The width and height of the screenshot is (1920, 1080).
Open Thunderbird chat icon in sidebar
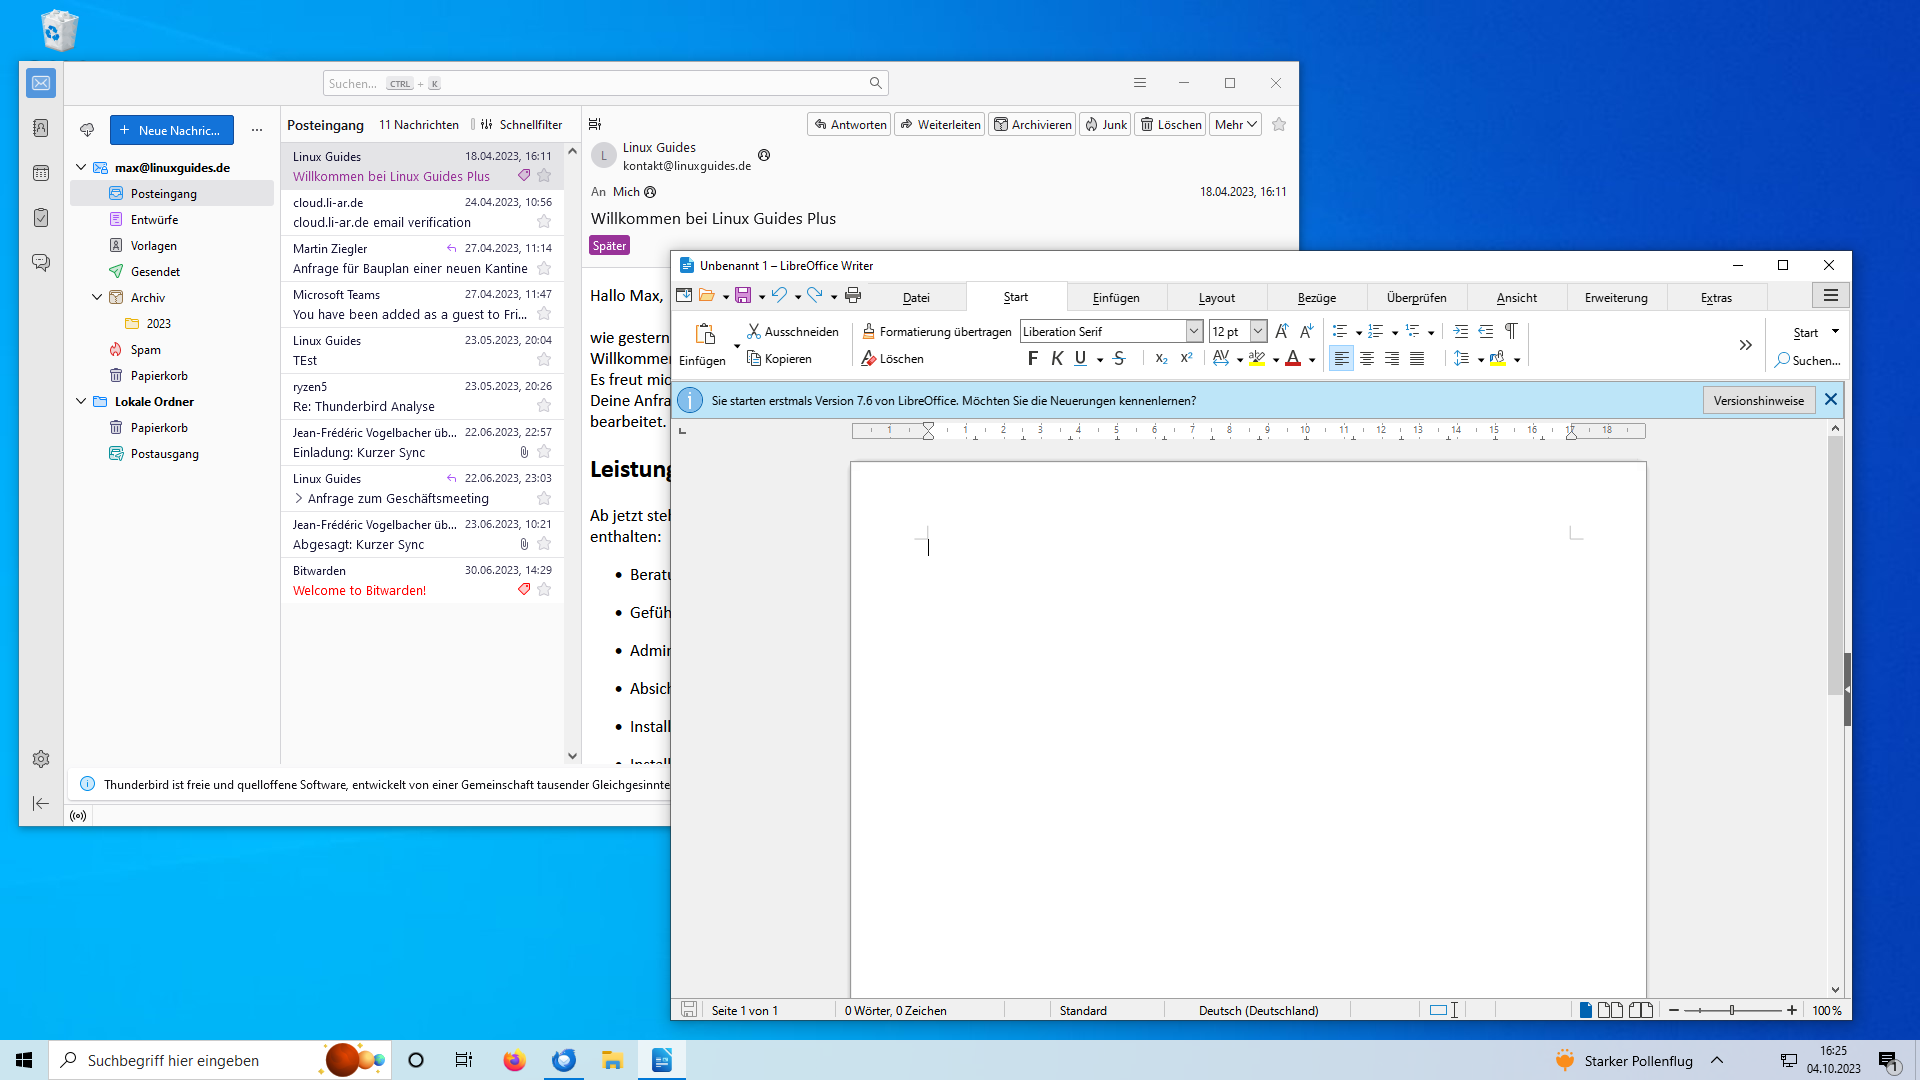41,262
